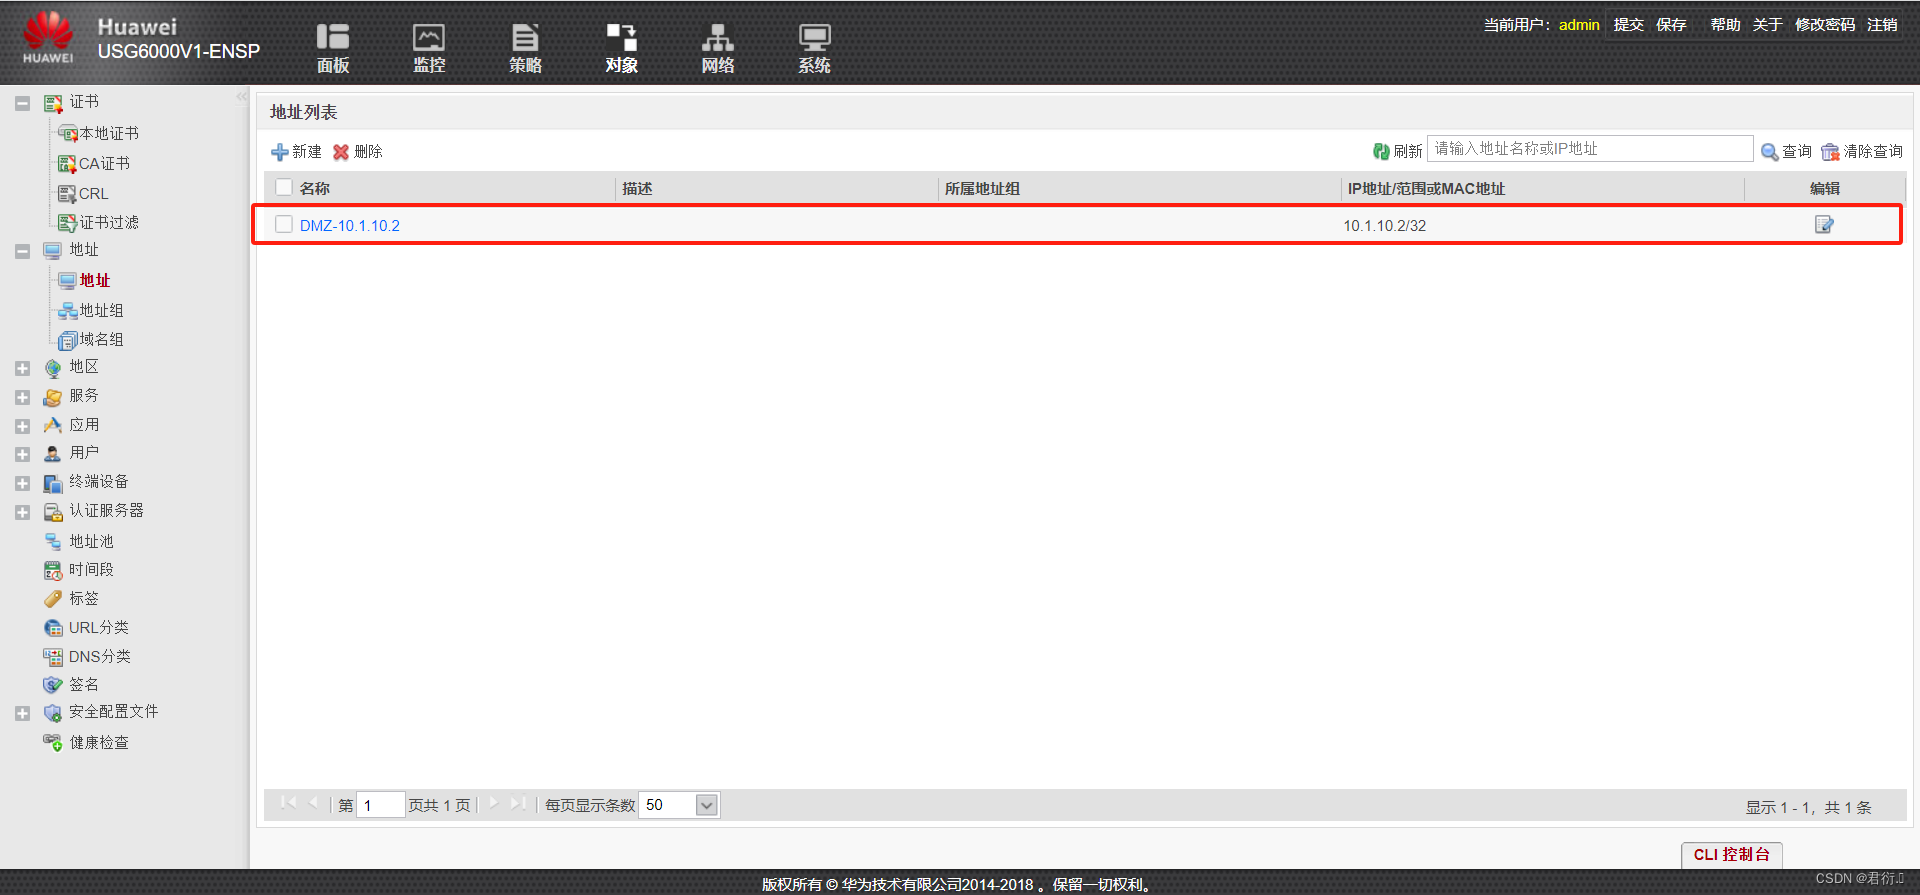Collapse the left sidebar panel arrow
This screenshot has height=895, width=1920.
click(241, 97)
